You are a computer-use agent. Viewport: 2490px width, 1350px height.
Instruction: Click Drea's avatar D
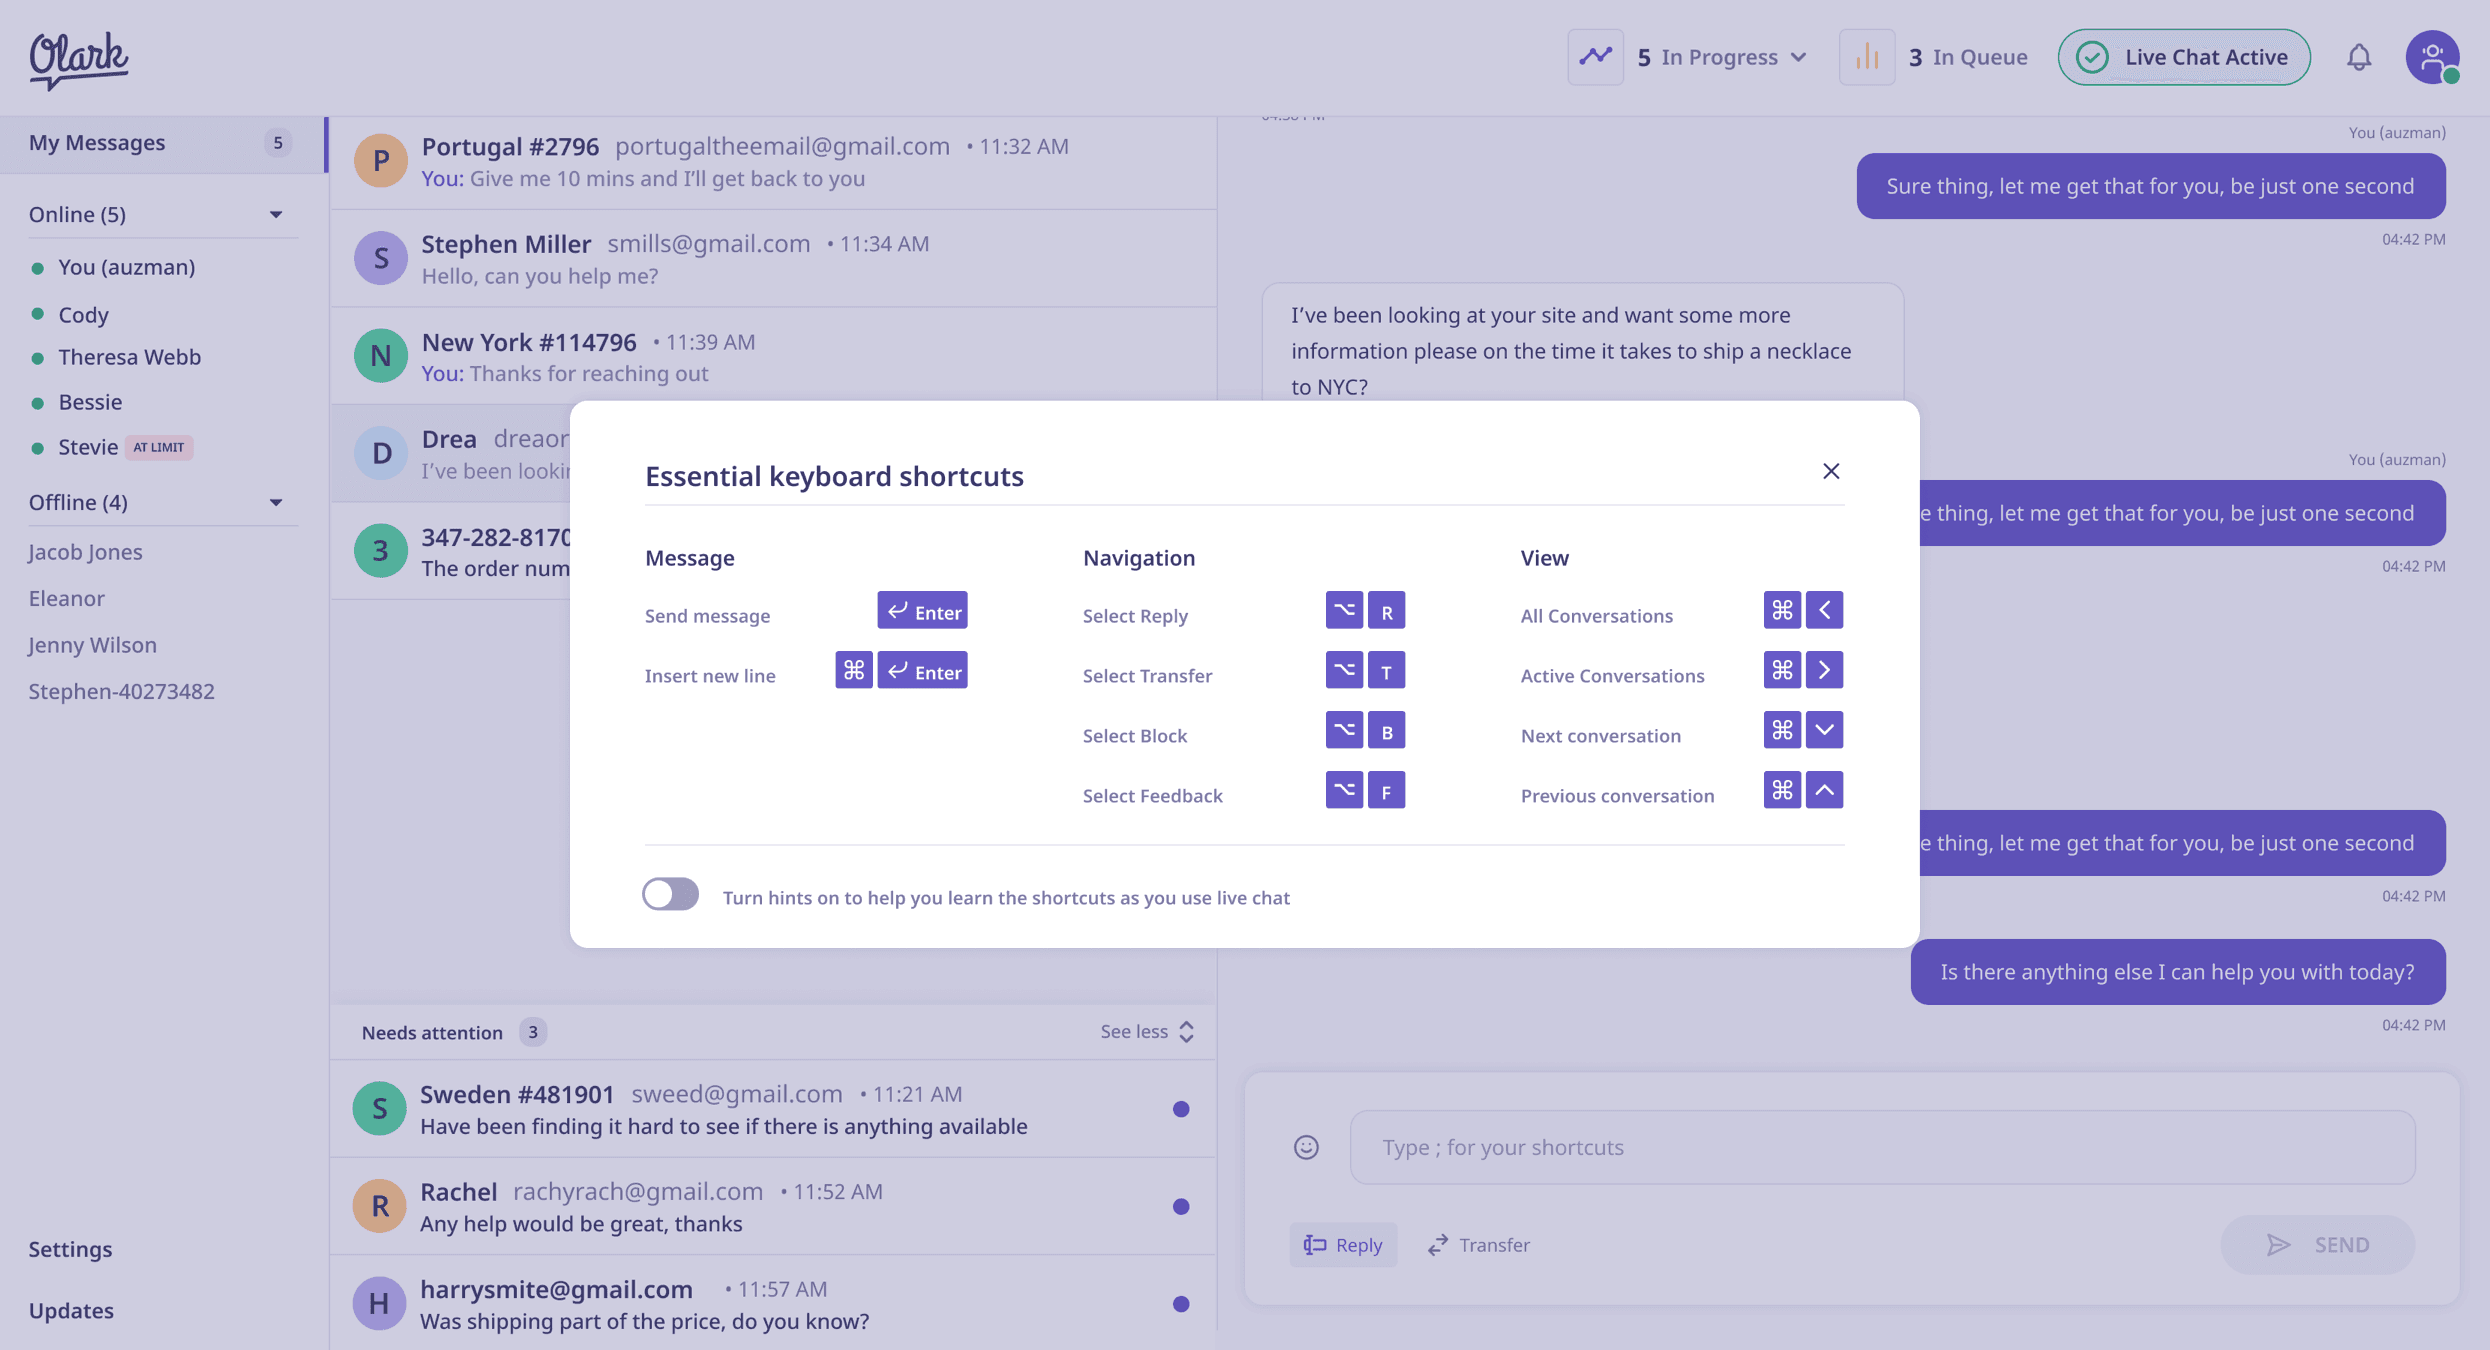click(x=381, y=453)
